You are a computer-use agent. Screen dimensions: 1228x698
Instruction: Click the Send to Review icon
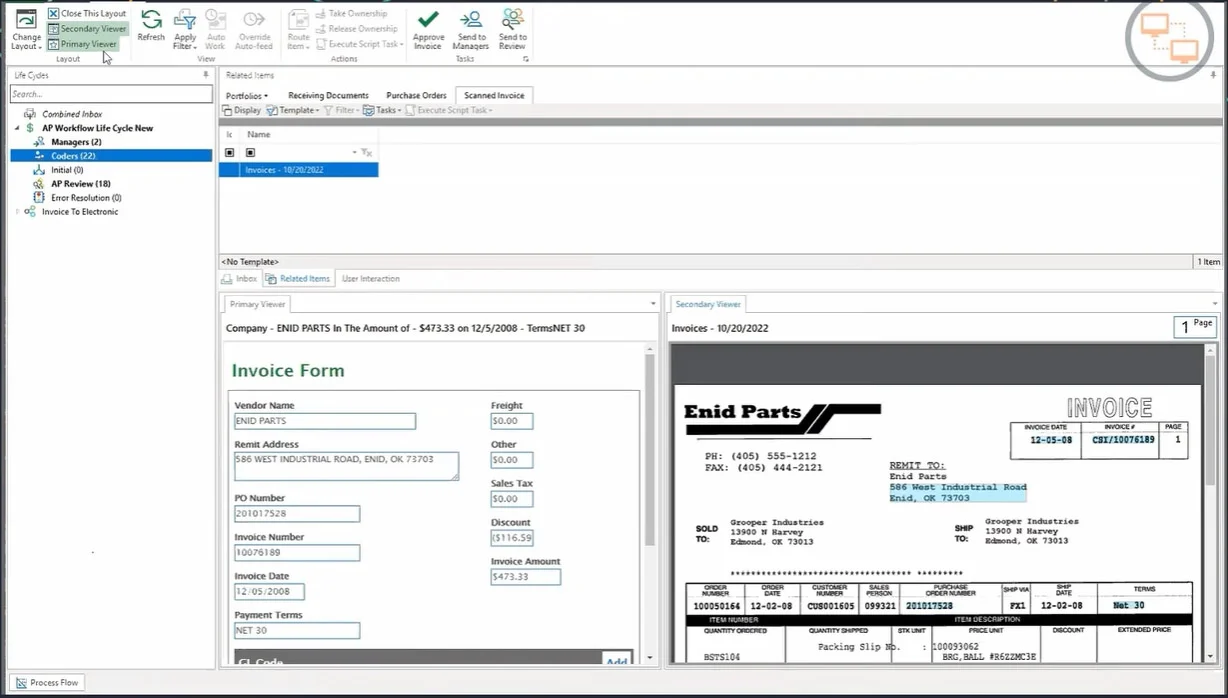tap(512, 27)
